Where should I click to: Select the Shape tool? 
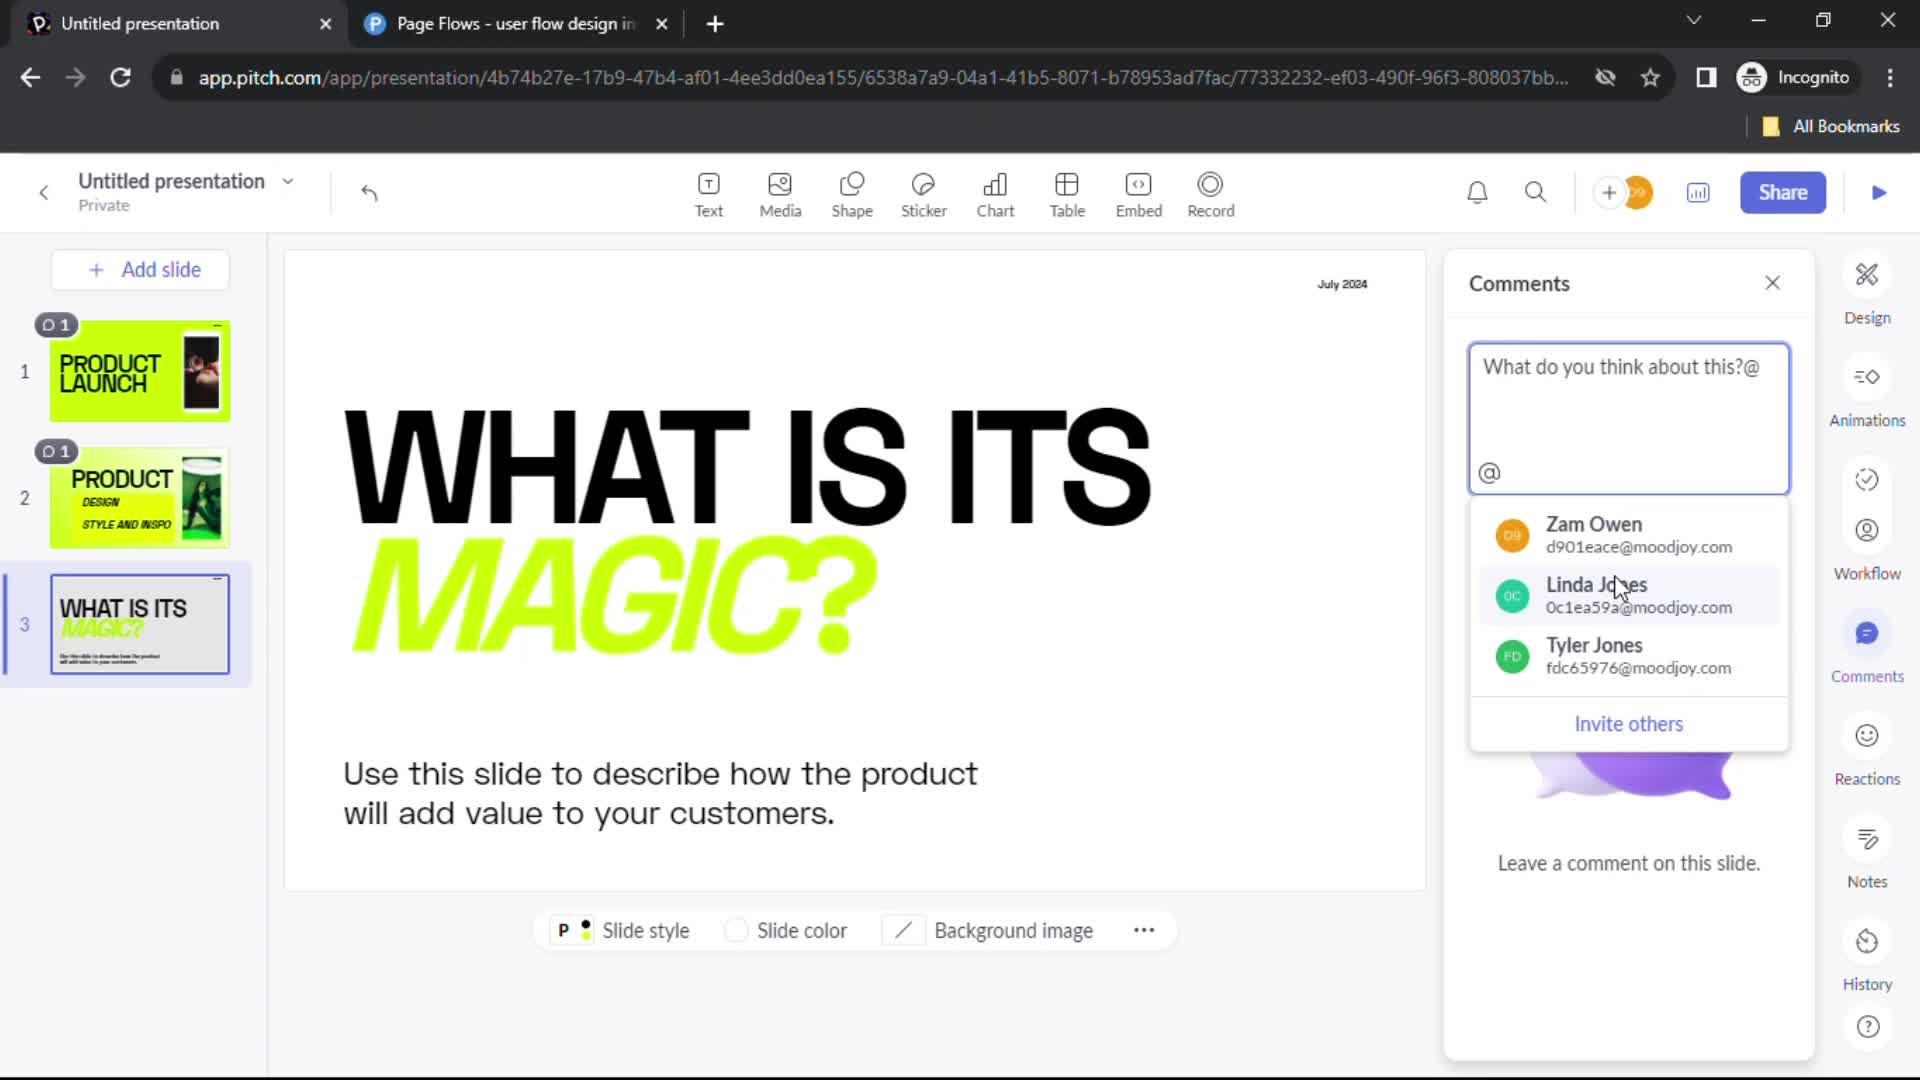click(x=851, y=191)
